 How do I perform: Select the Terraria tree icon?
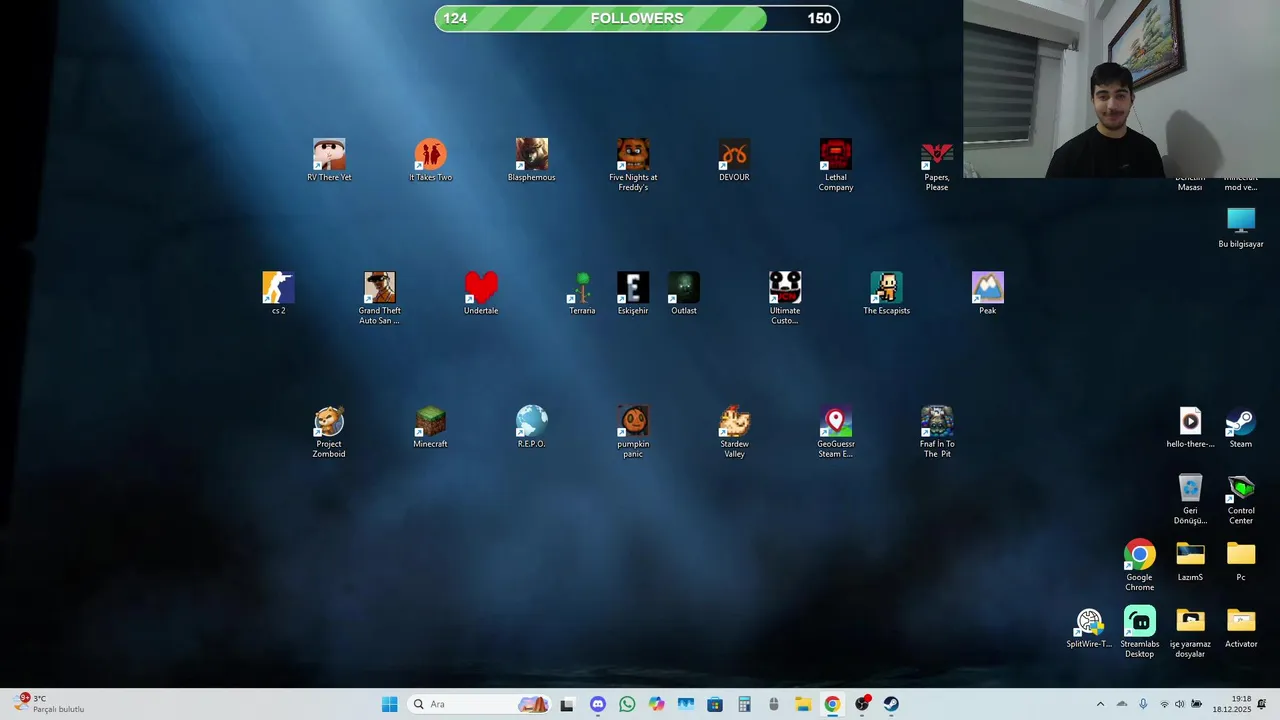[582, 293]
